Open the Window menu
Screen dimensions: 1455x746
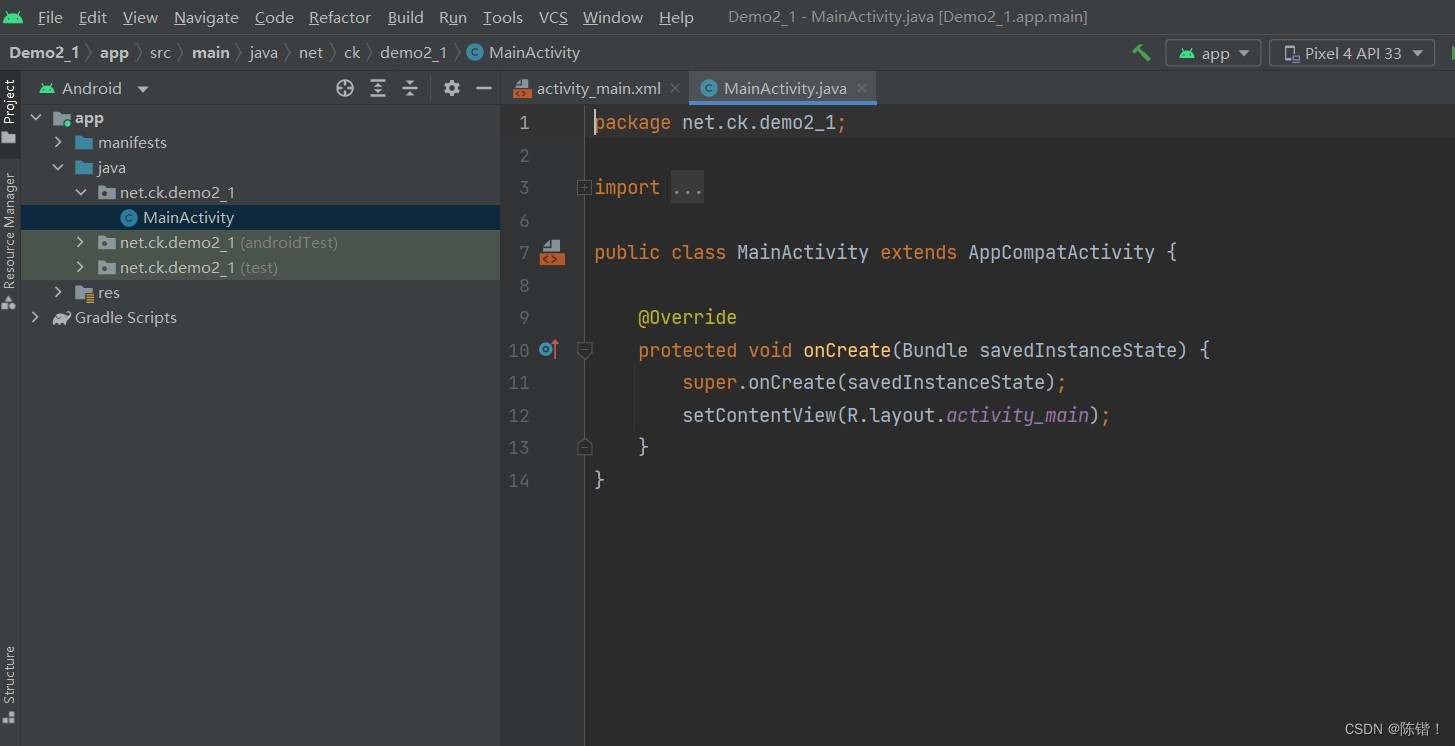613,17
